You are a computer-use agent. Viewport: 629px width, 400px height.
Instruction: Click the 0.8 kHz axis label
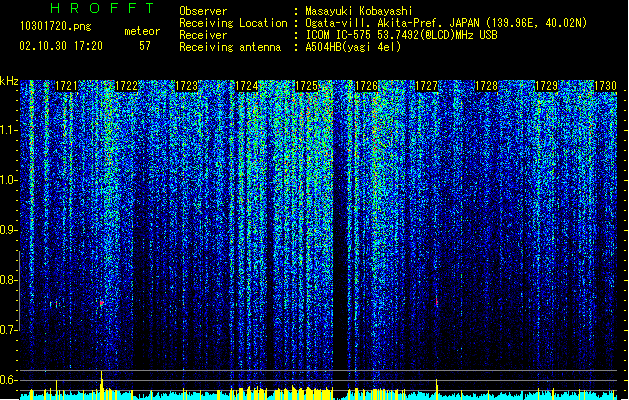9,280
